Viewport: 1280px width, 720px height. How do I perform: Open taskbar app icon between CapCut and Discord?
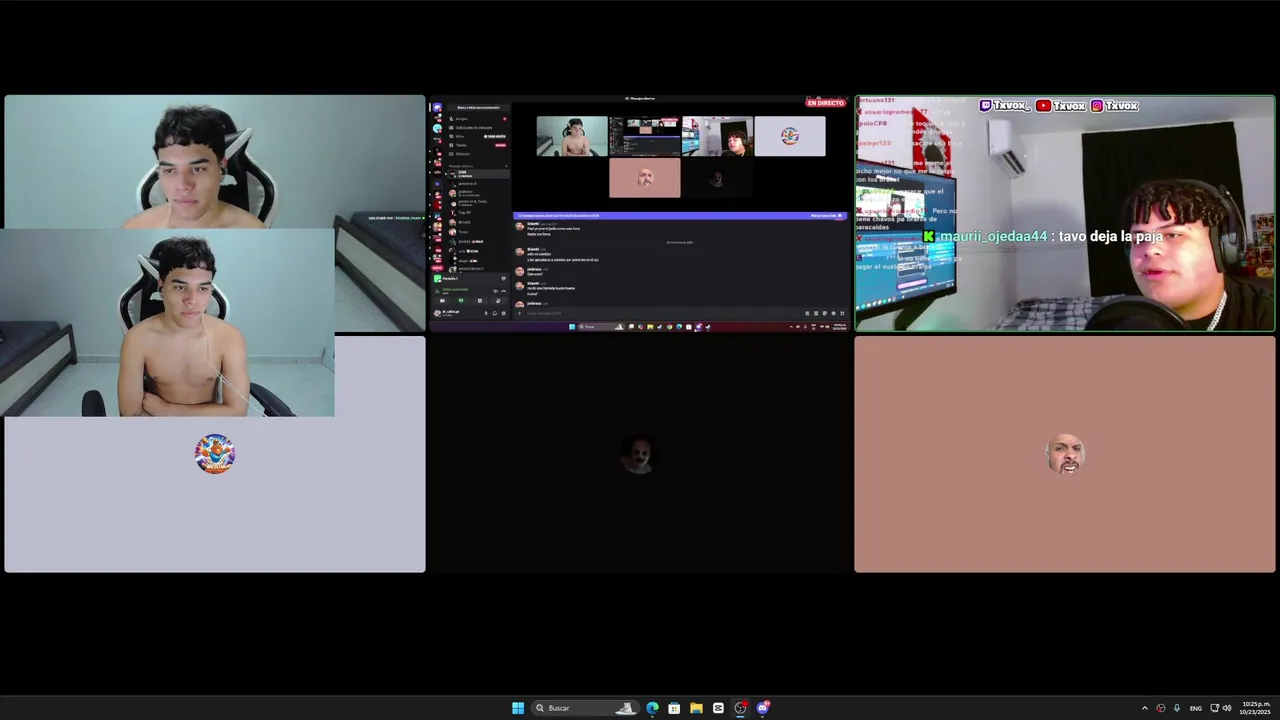[x=740, y=708]
